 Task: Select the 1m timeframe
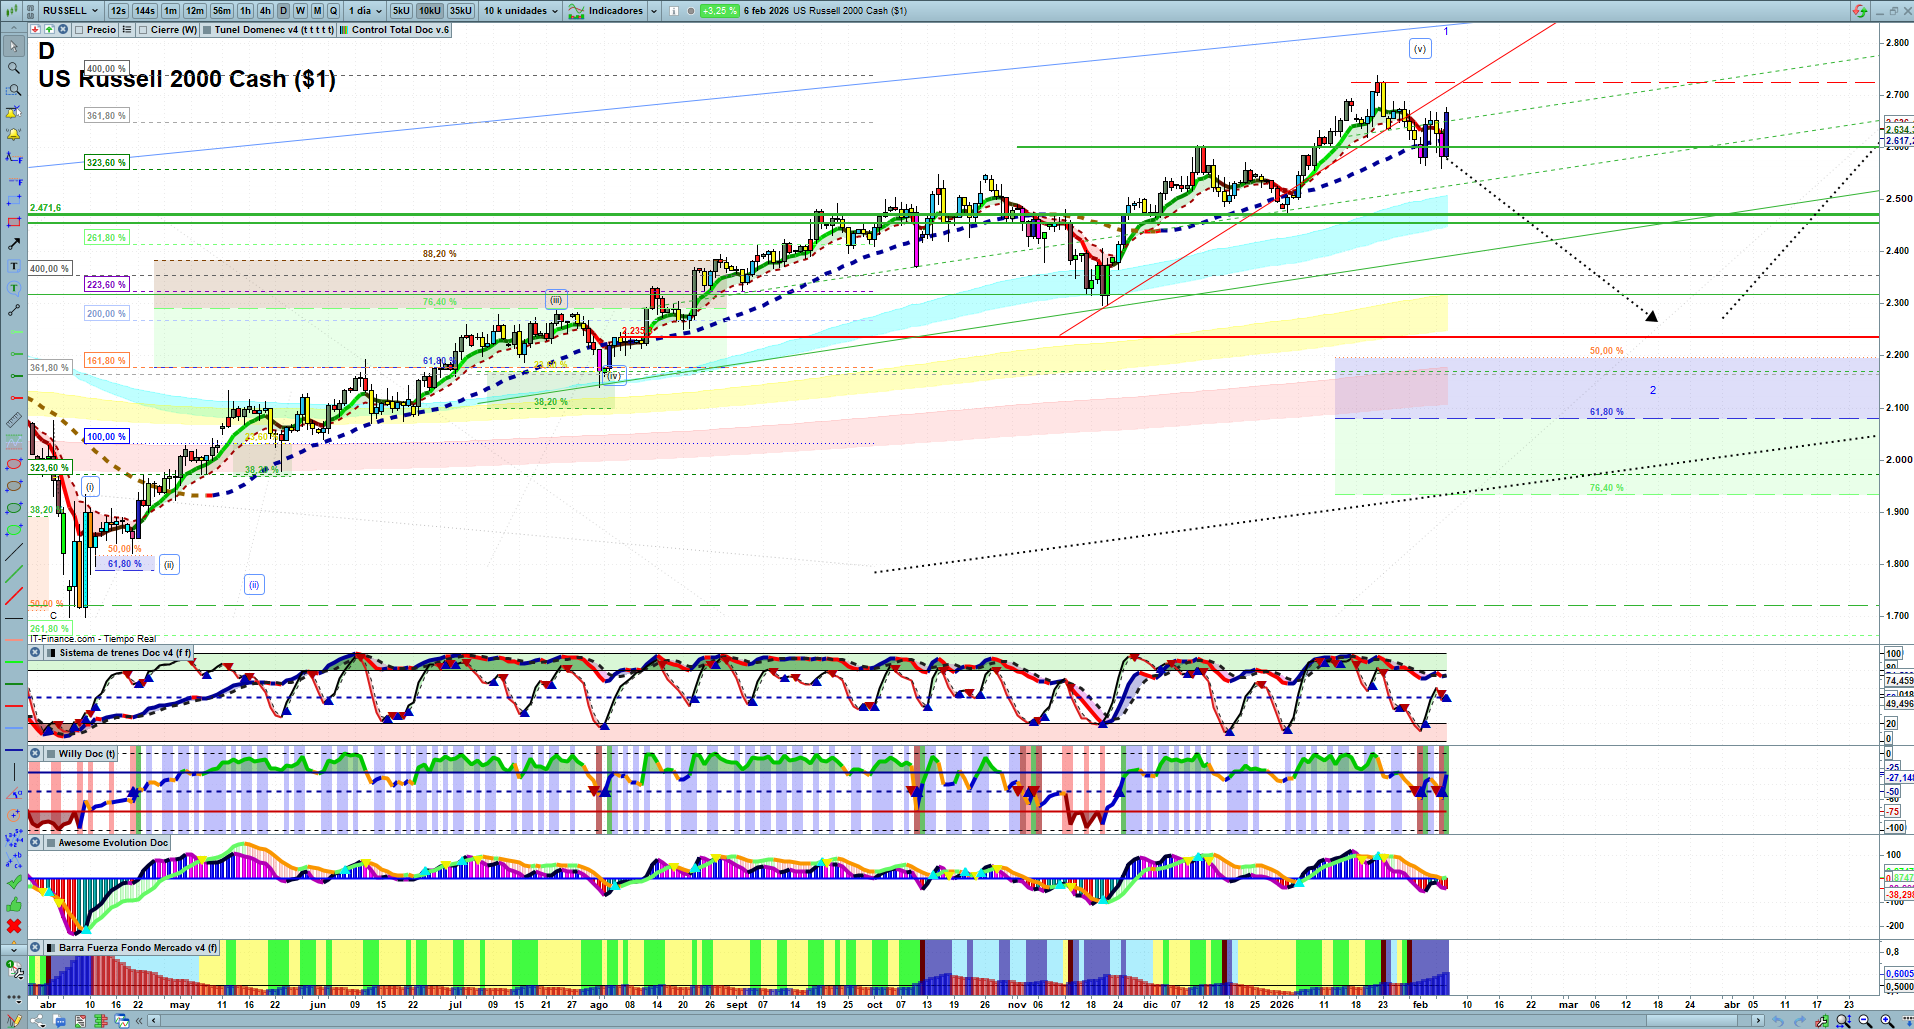coord(170,11)
